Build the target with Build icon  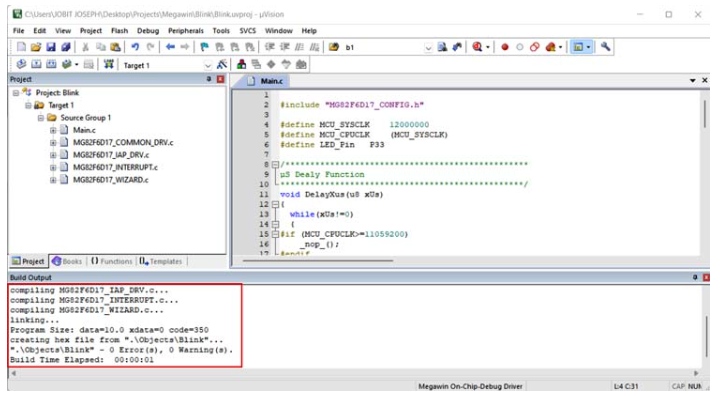(x=36, y=64)
